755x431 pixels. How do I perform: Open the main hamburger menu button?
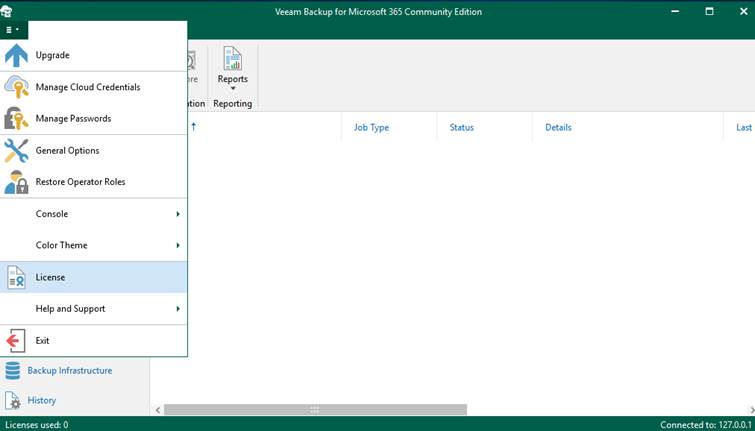point(13,30)
